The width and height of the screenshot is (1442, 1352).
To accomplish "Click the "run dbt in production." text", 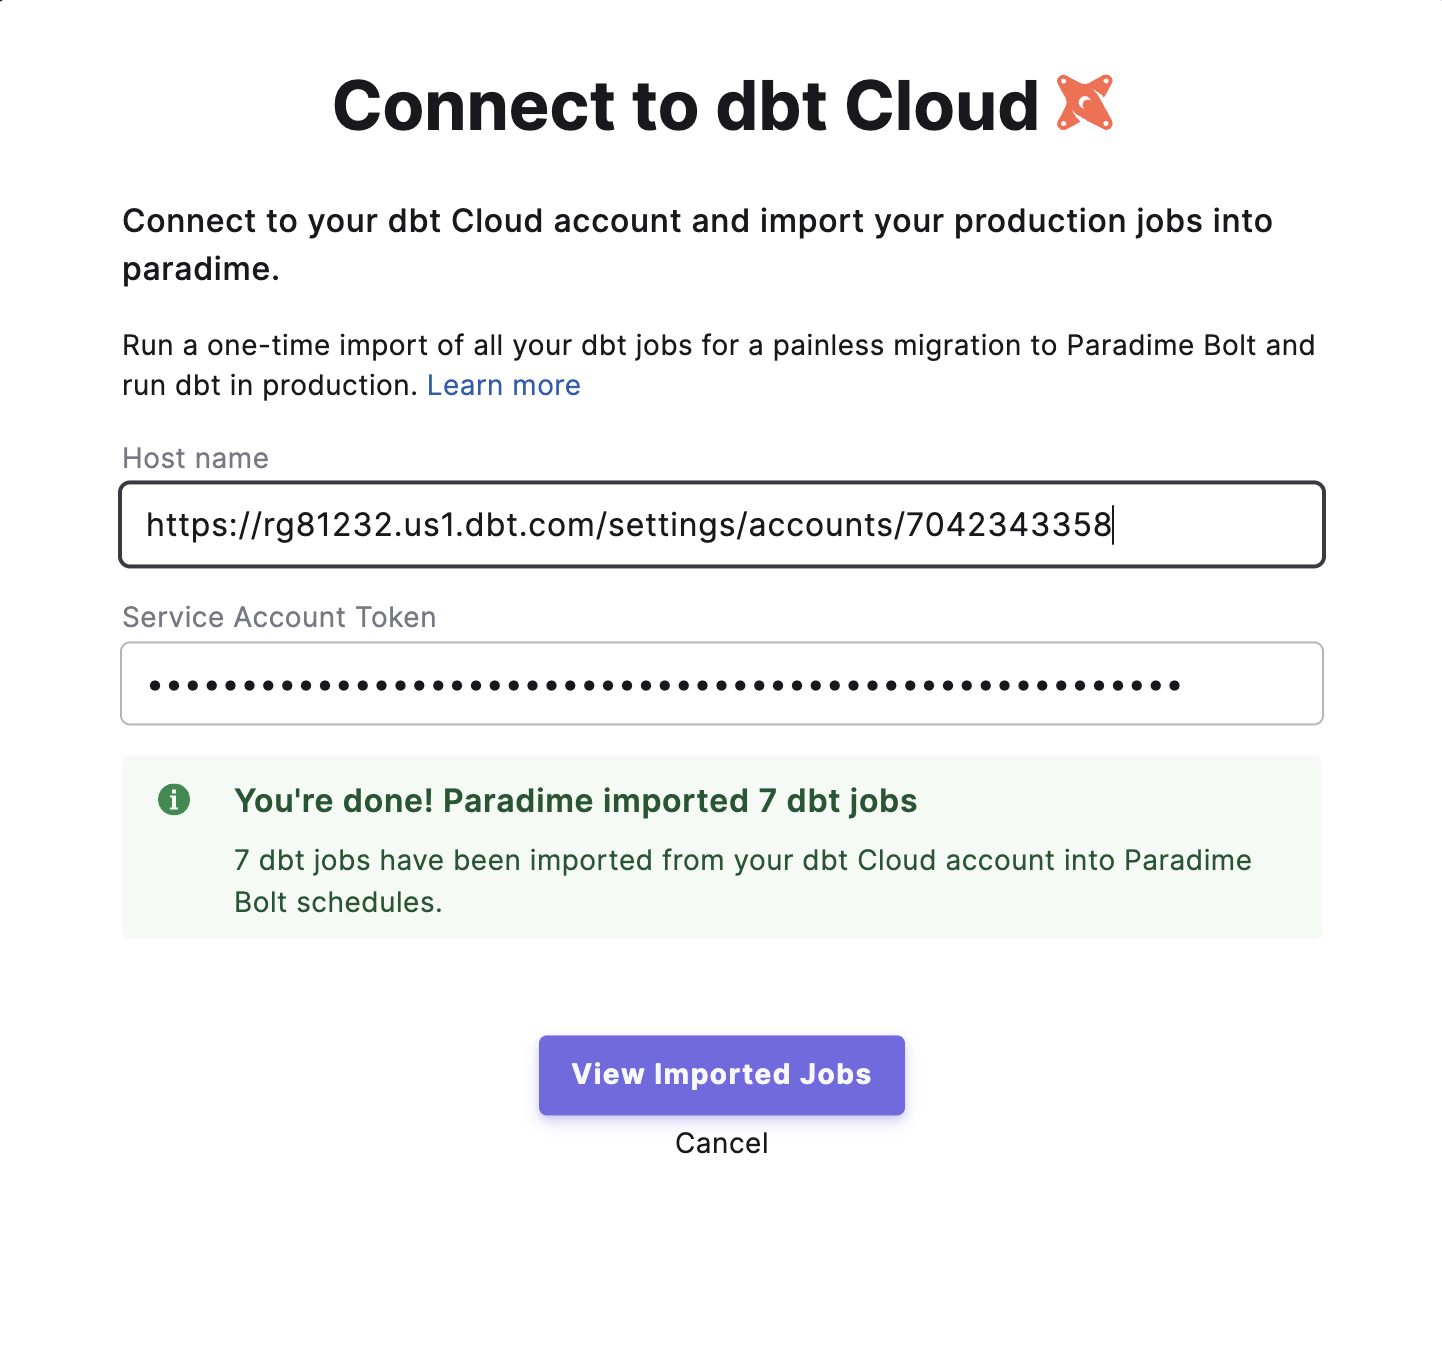I will tap(269, 385).
